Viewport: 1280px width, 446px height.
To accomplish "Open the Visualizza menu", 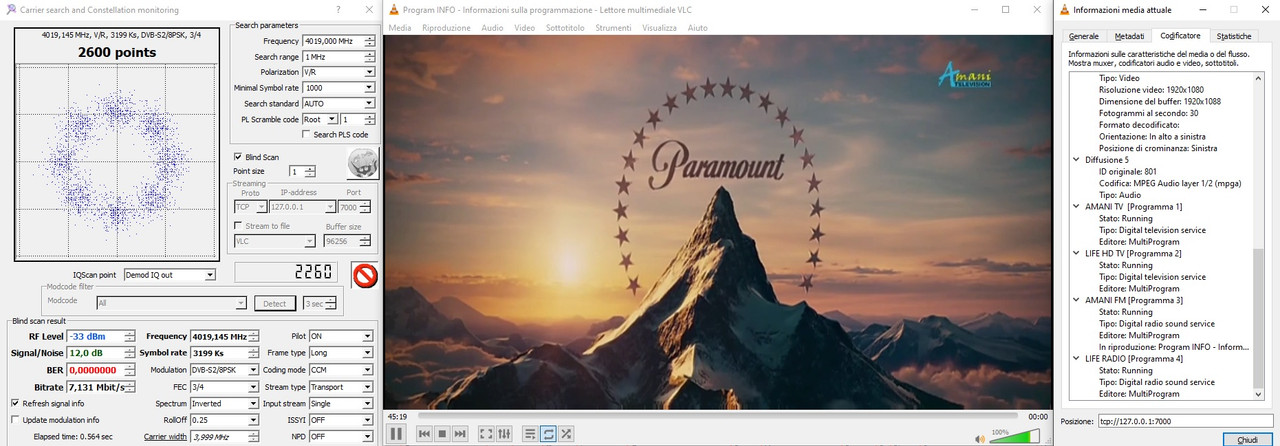I will click(x=659, y=28).
